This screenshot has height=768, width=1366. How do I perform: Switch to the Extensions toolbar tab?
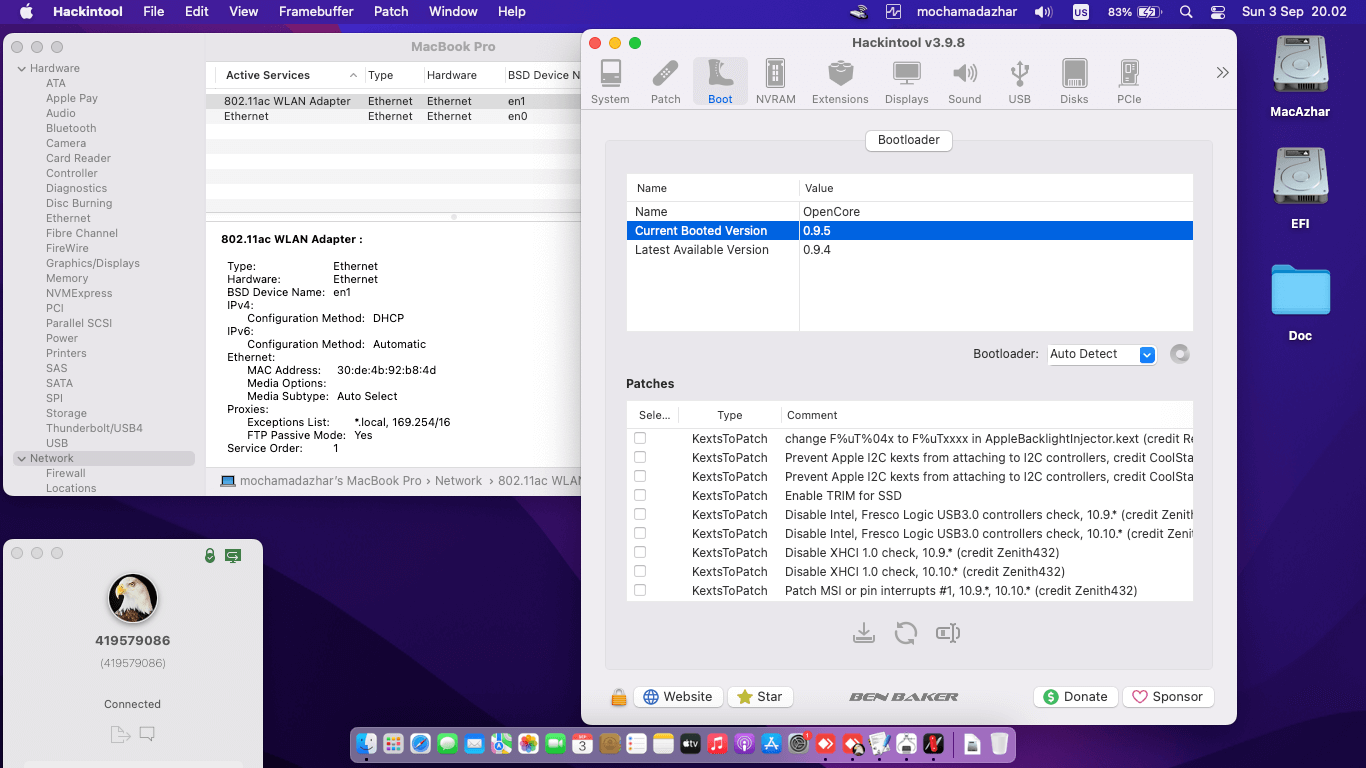click(x=840, y=81)
